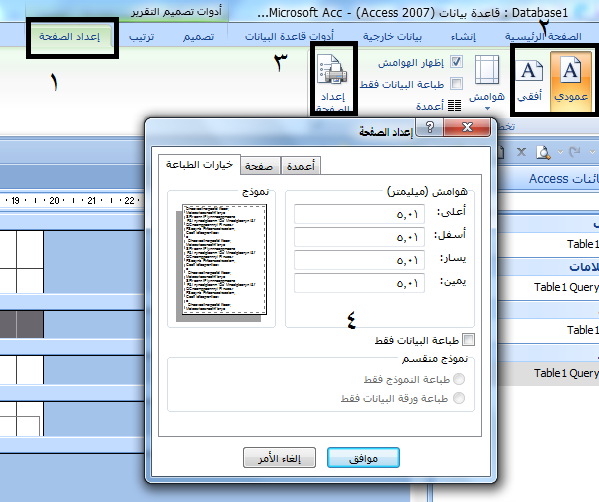Viewport: 599px width, 502px height.
Task: Click the redo arrow icon in toolbar
Action: 574,152
